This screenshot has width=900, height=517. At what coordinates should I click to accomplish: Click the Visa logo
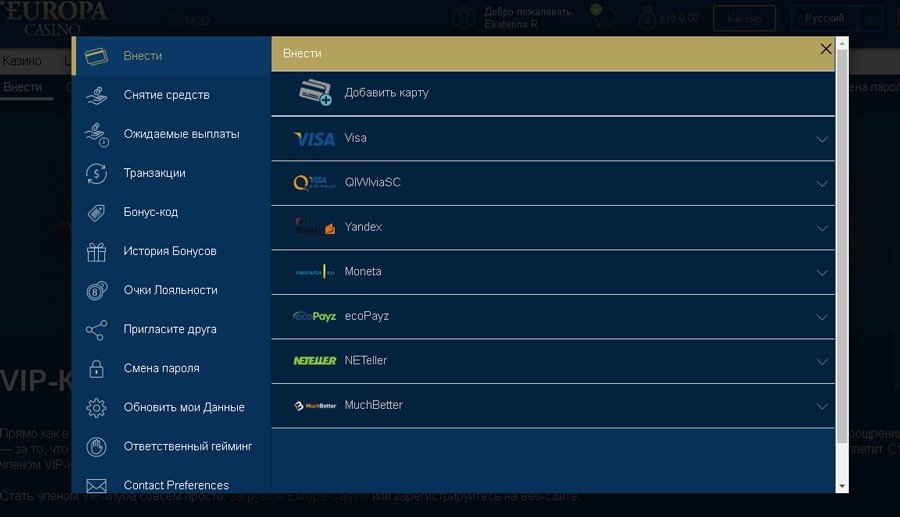click(315, 138)
